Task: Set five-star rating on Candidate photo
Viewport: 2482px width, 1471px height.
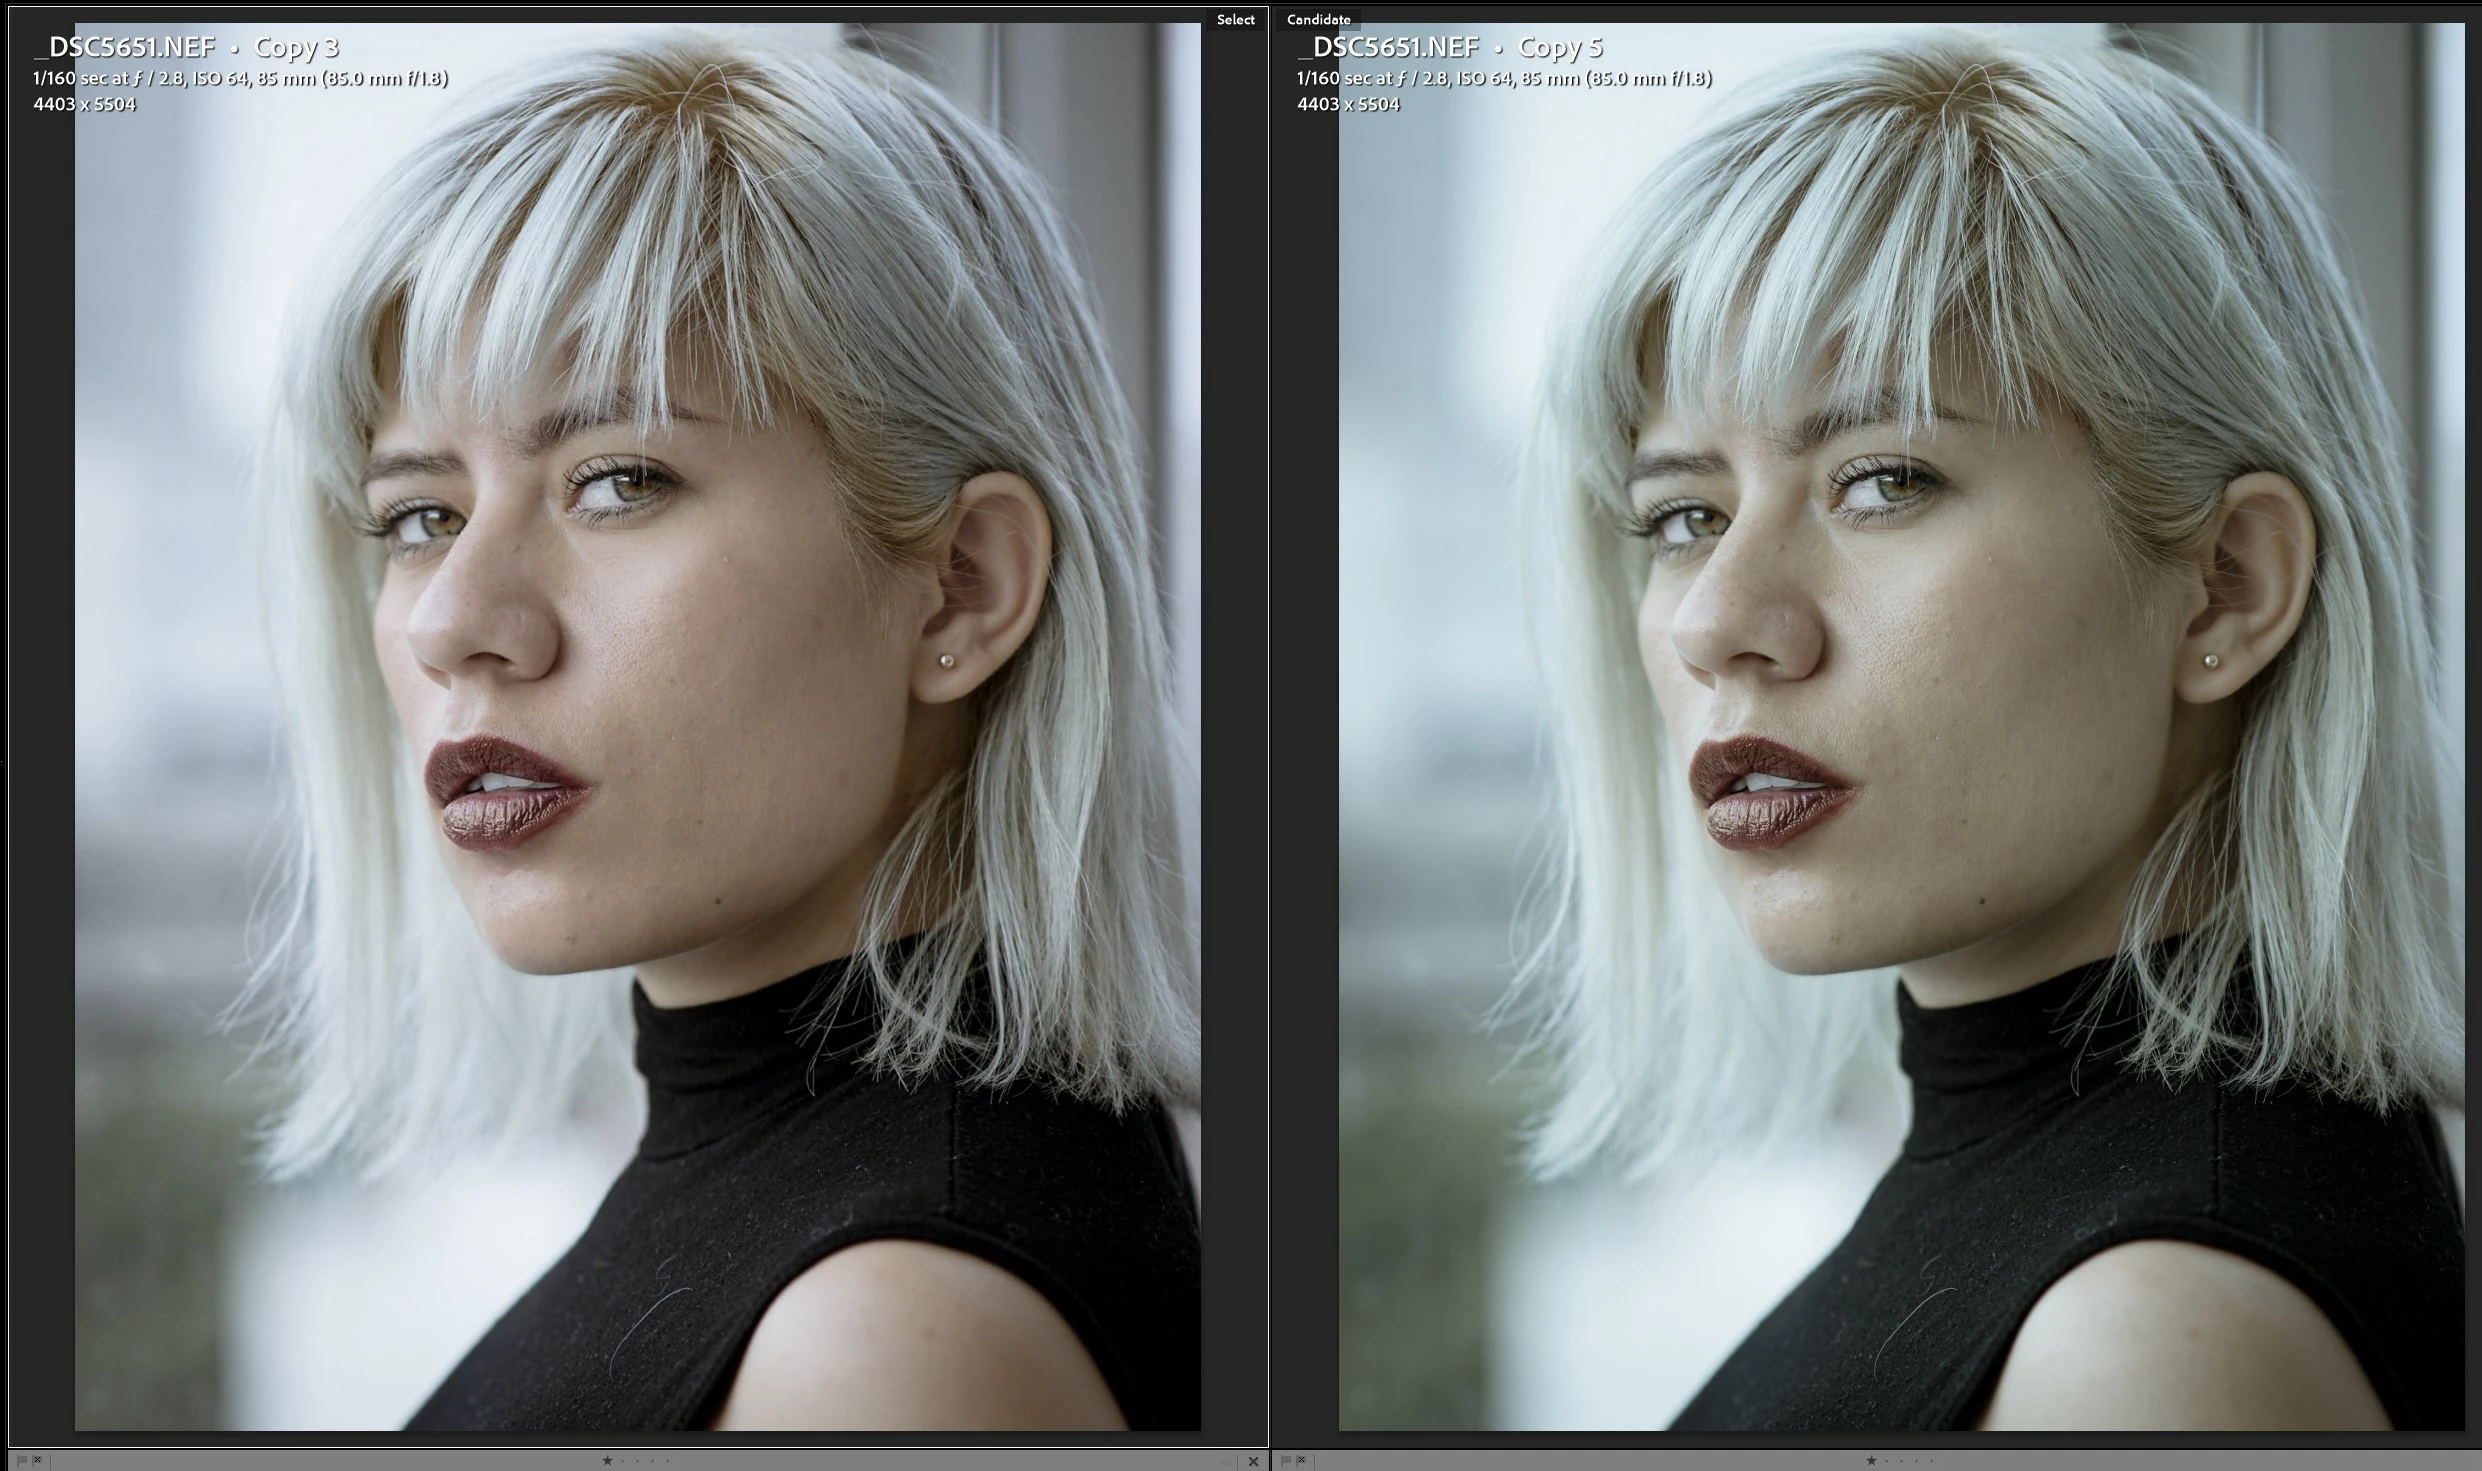Action: pos(1932,1460)
